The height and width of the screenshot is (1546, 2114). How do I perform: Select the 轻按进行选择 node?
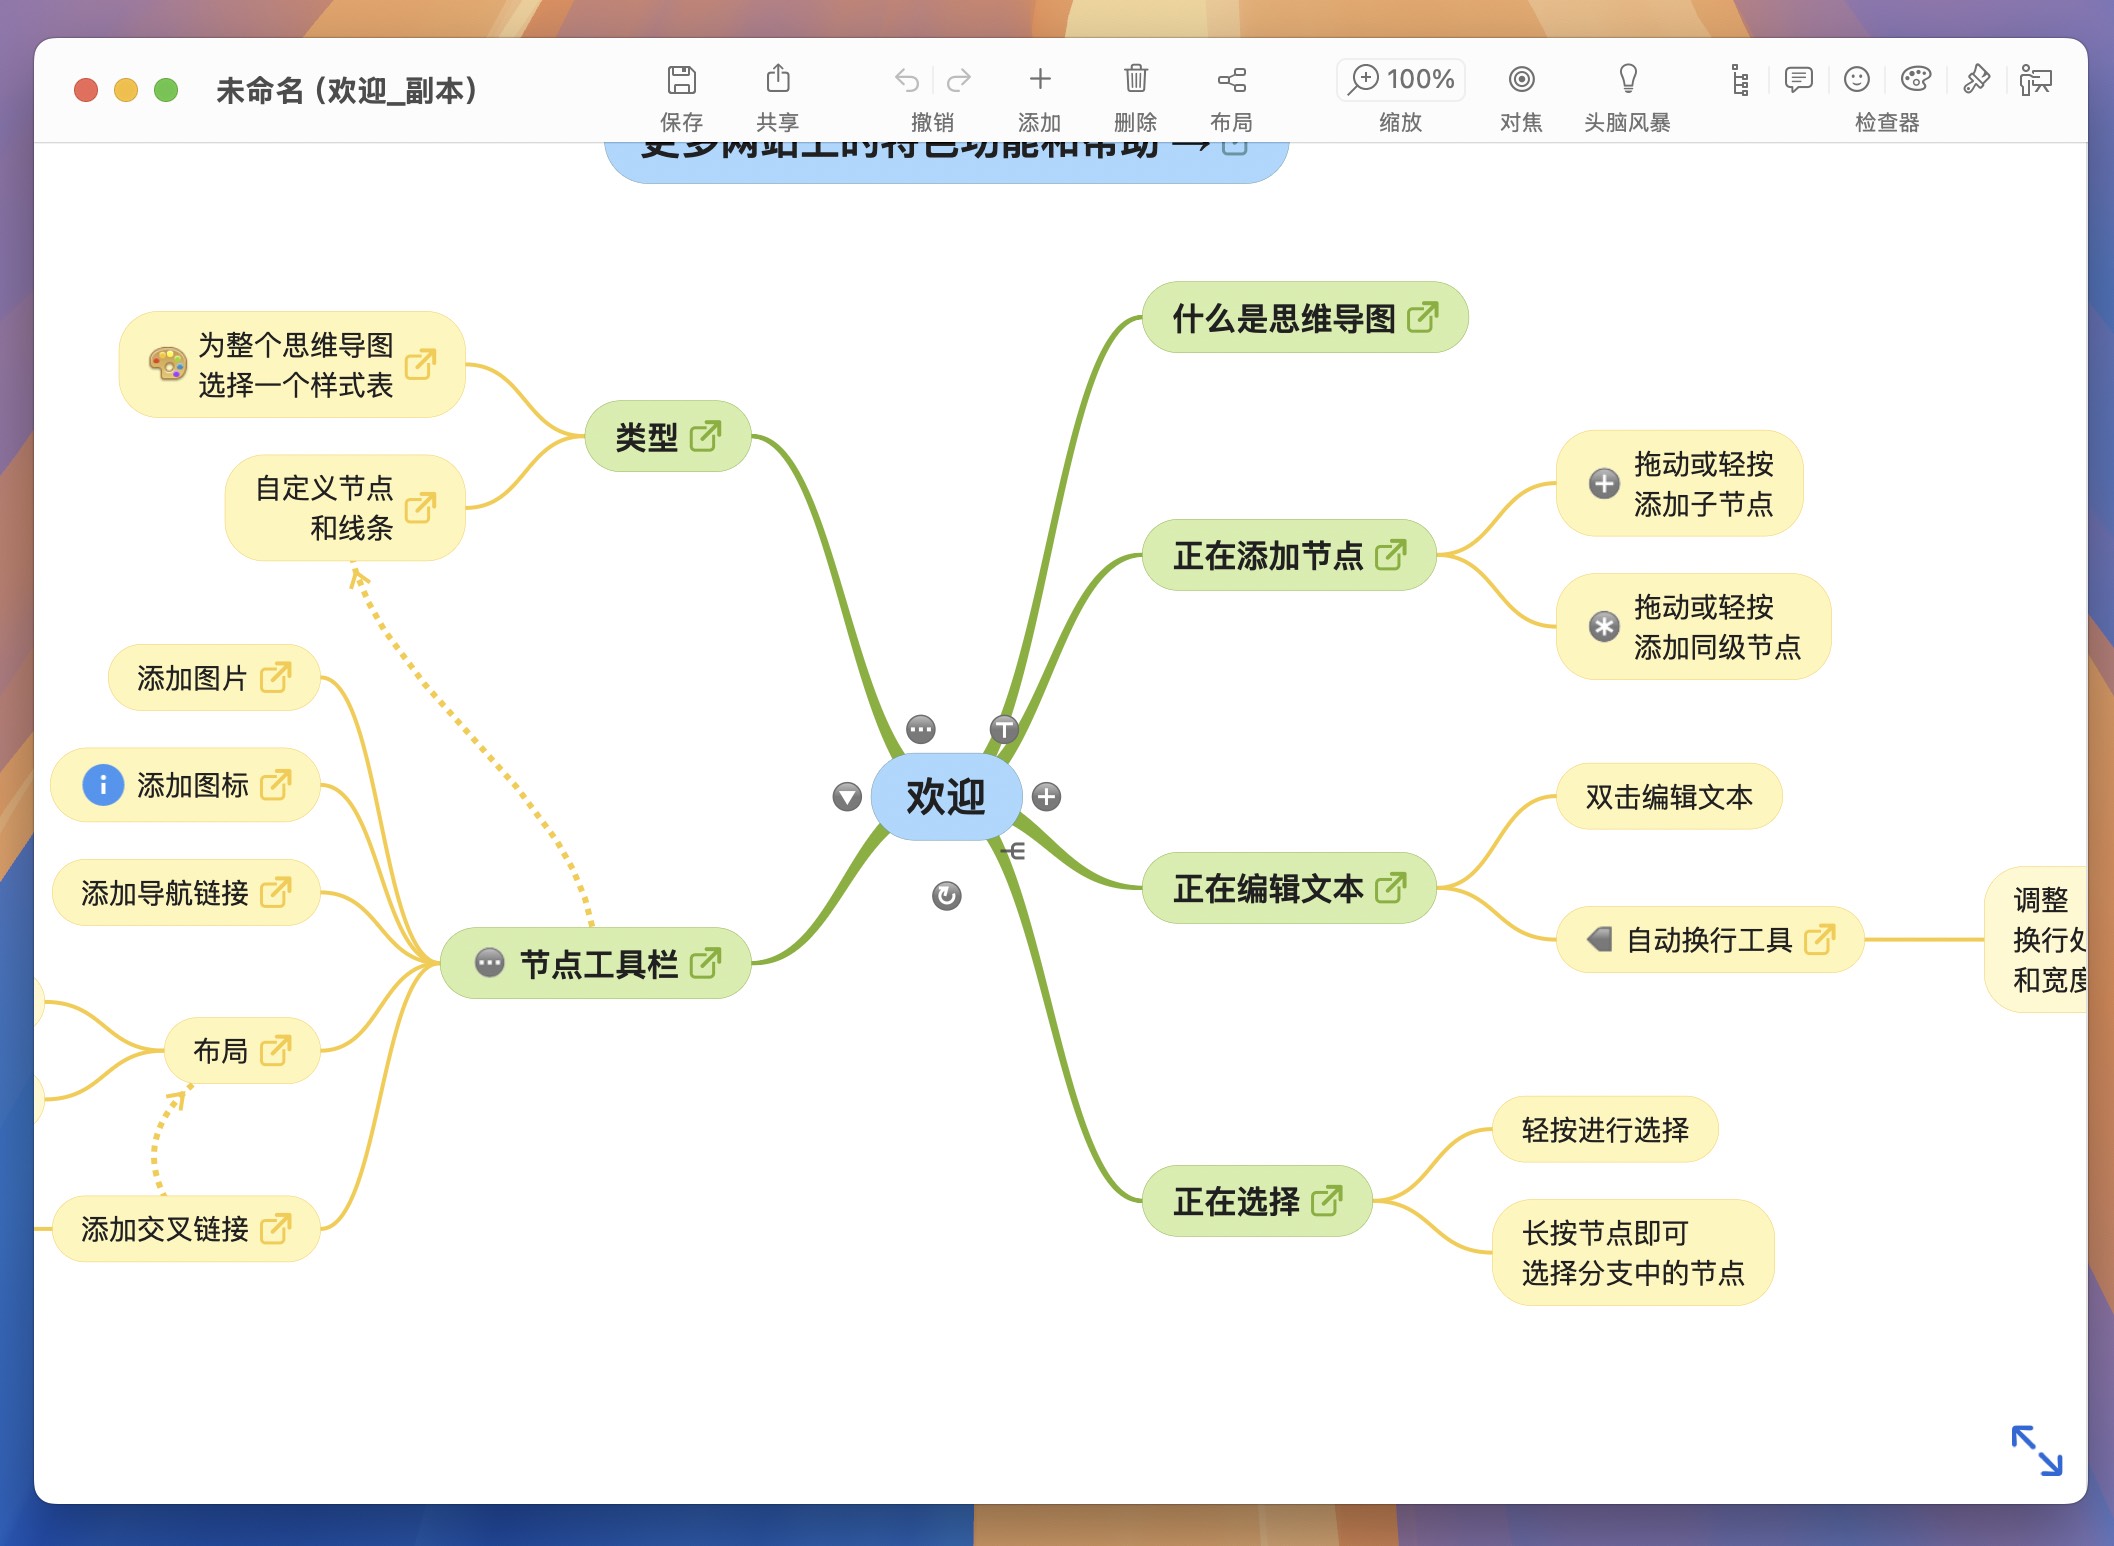tap(1605, 1130)
